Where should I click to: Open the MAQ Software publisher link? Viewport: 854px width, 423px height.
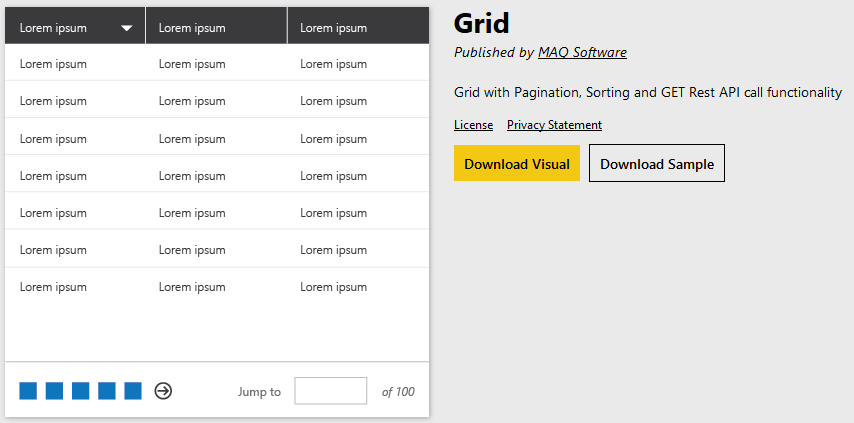582,52
